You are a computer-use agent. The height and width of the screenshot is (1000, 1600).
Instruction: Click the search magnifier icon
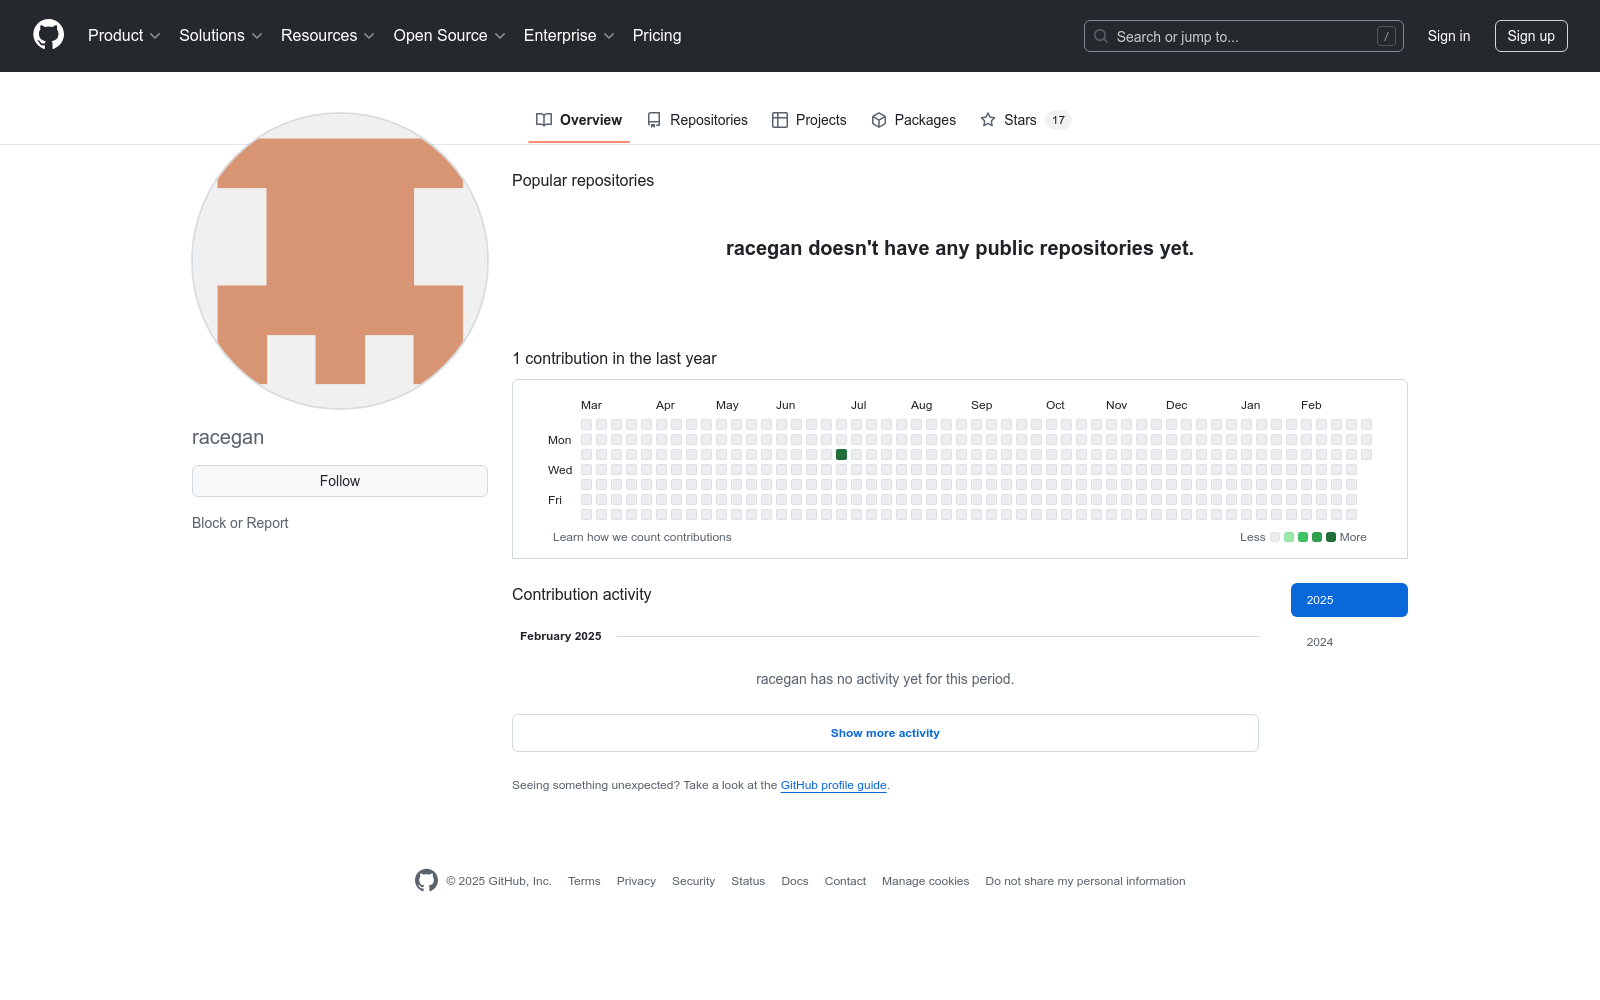click(x=1101, y=36)
